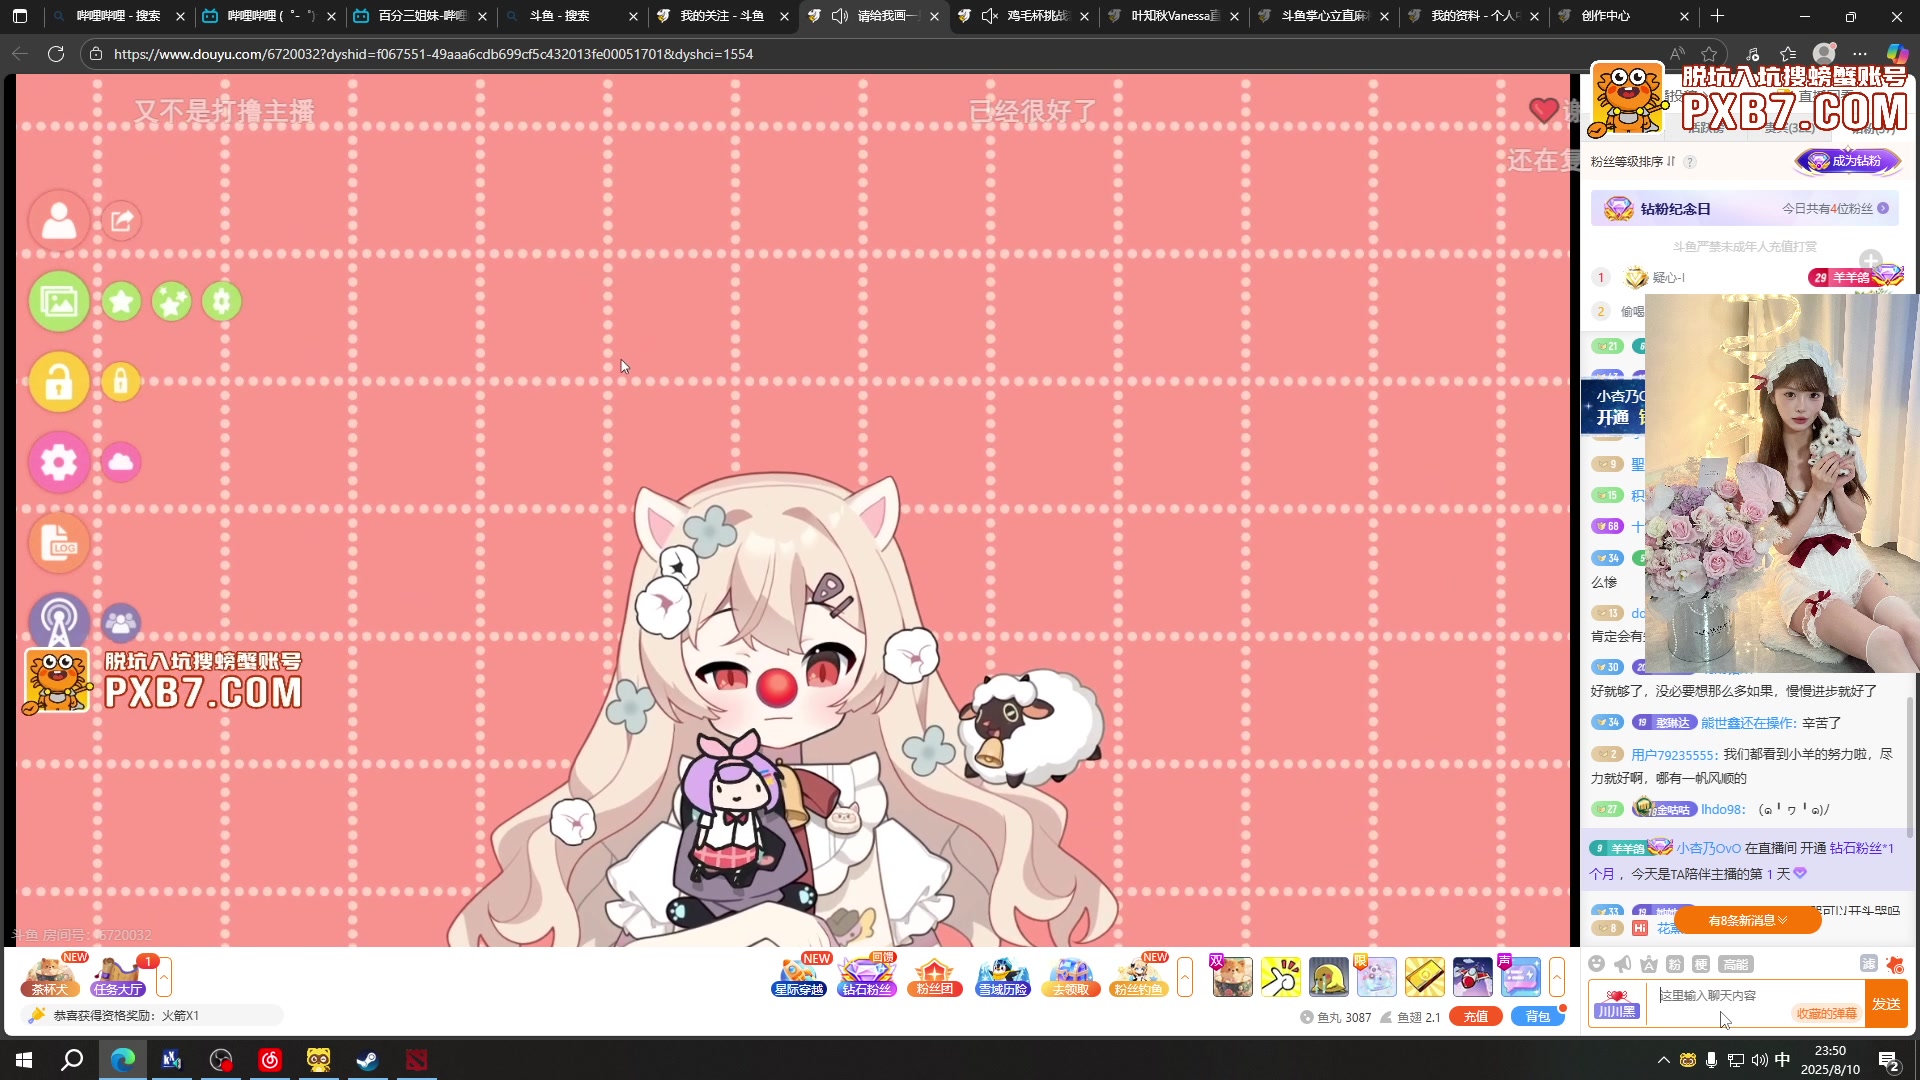
Task: Open the 茶杯犬 activity icon
Action: [52, 977]
